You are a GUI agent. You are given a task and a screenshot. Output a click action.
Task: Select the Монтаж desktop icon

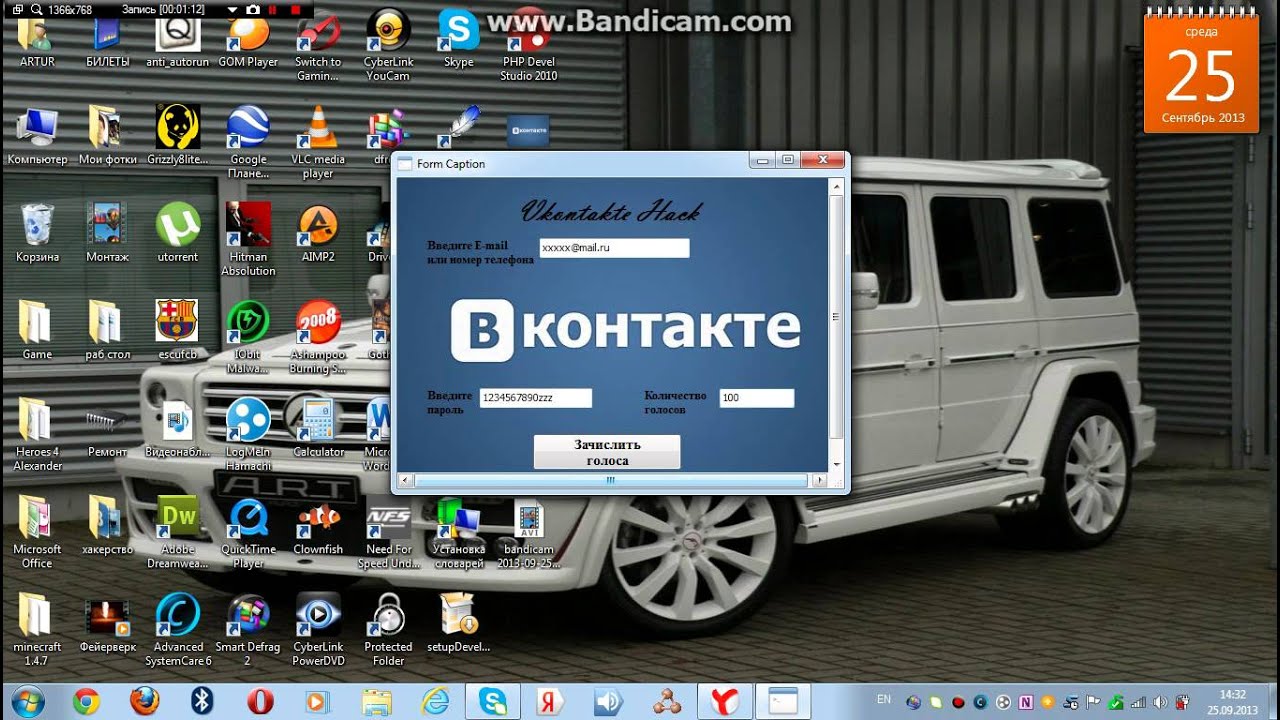(108, 233)
